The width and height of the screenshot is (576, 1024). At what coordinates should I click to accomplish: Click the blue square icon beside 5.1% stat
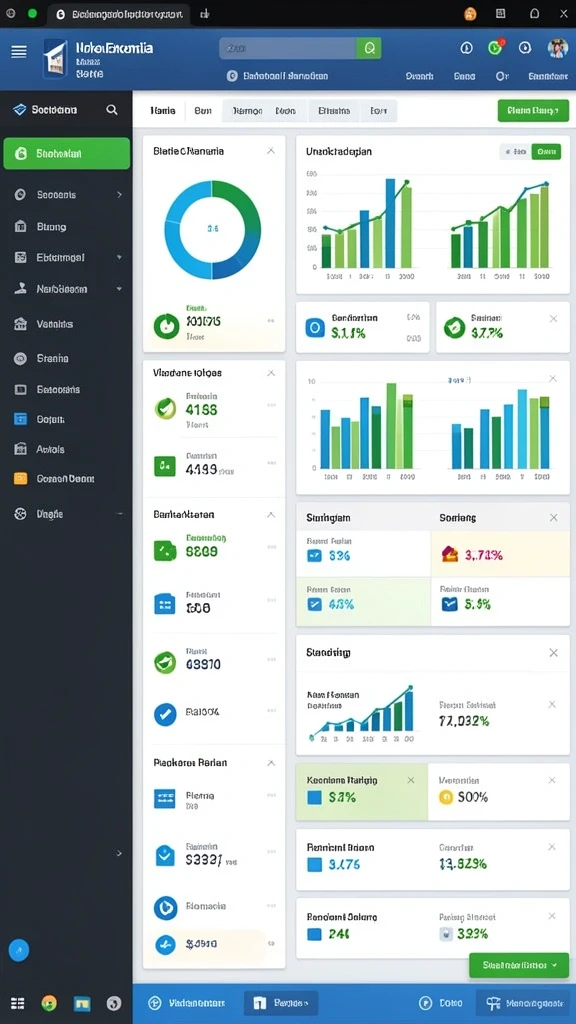click(x=315, y=327)
